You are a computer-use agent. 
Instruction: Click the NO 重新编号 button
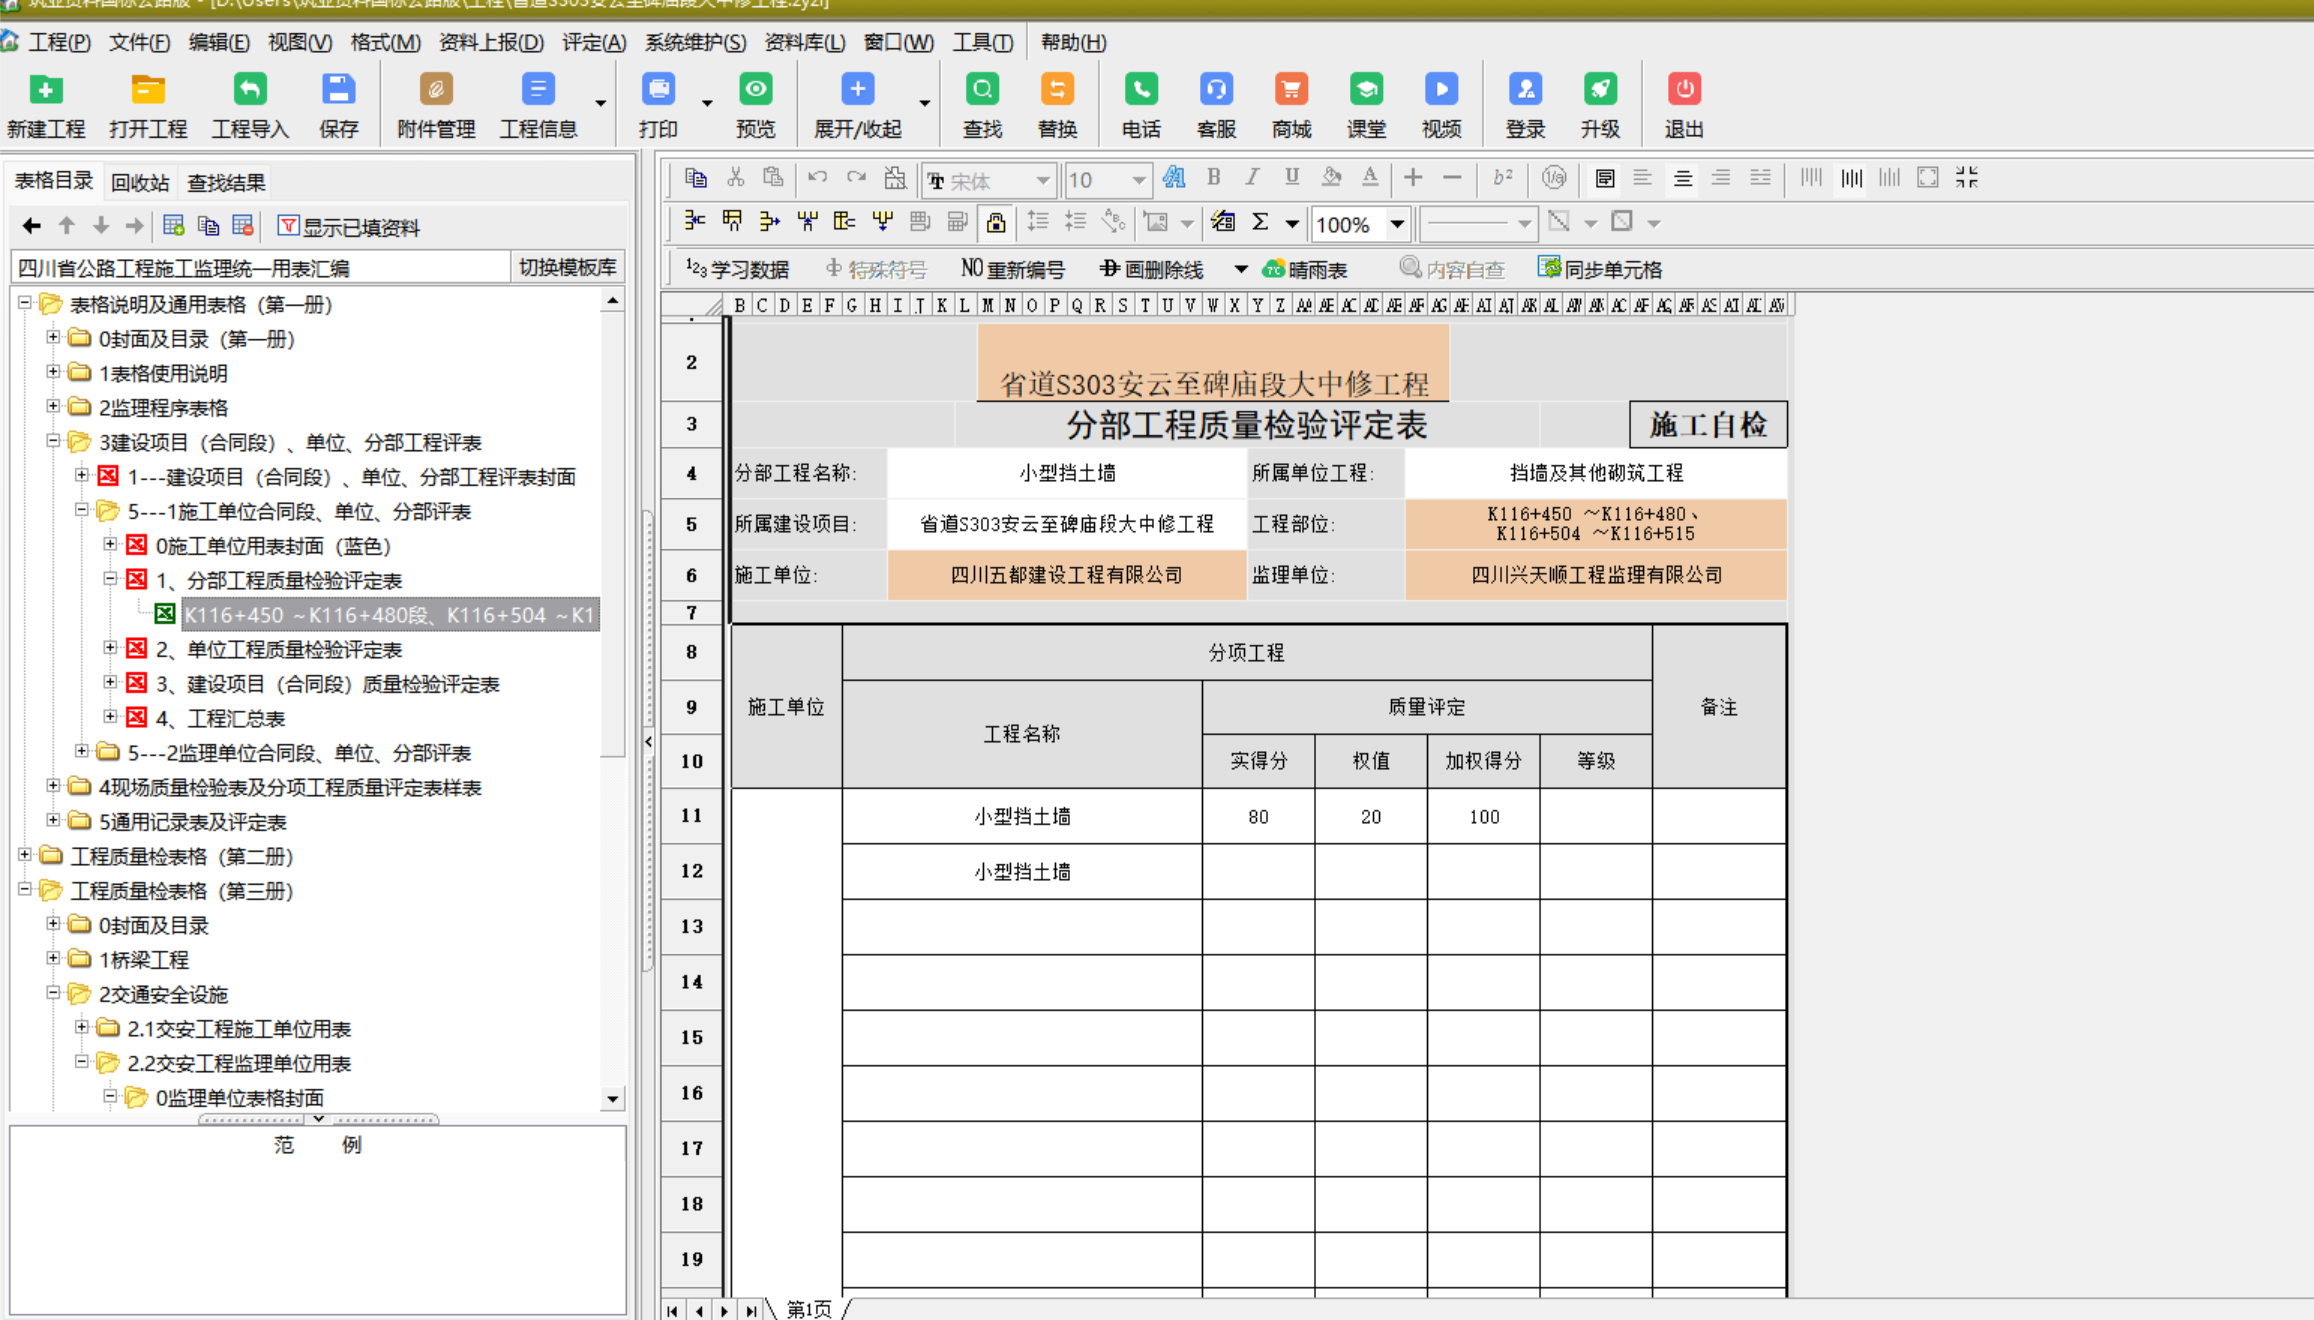click(1012, 269)
